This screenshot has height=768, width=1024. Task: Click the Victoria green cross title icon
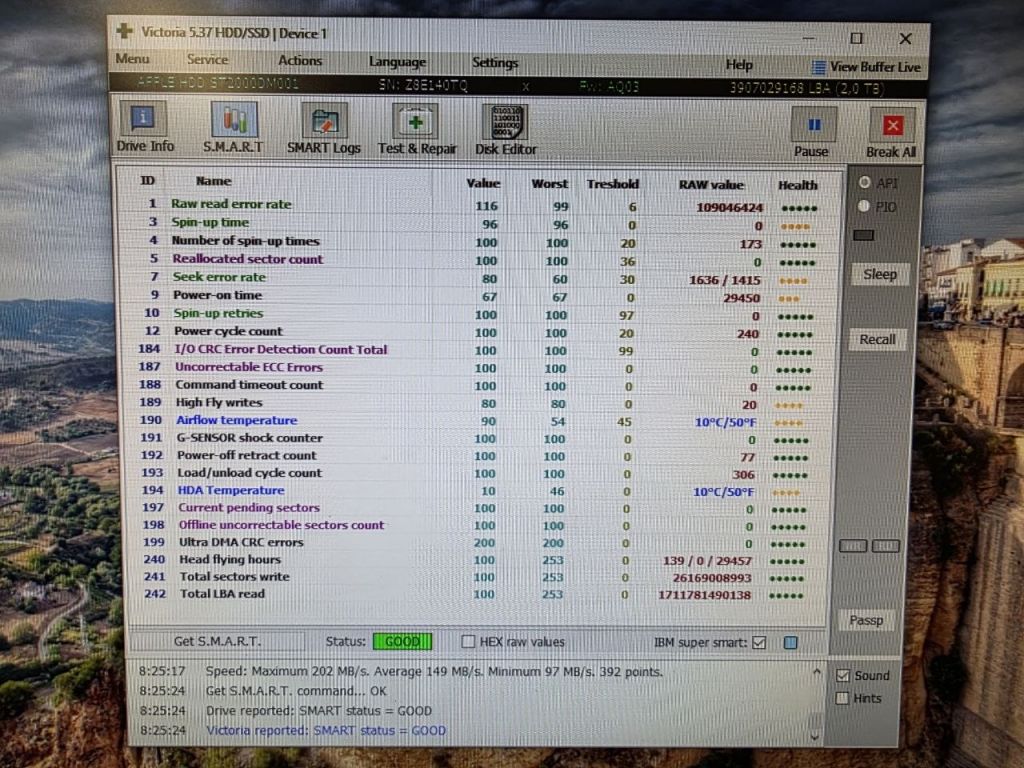coord(124,31)
